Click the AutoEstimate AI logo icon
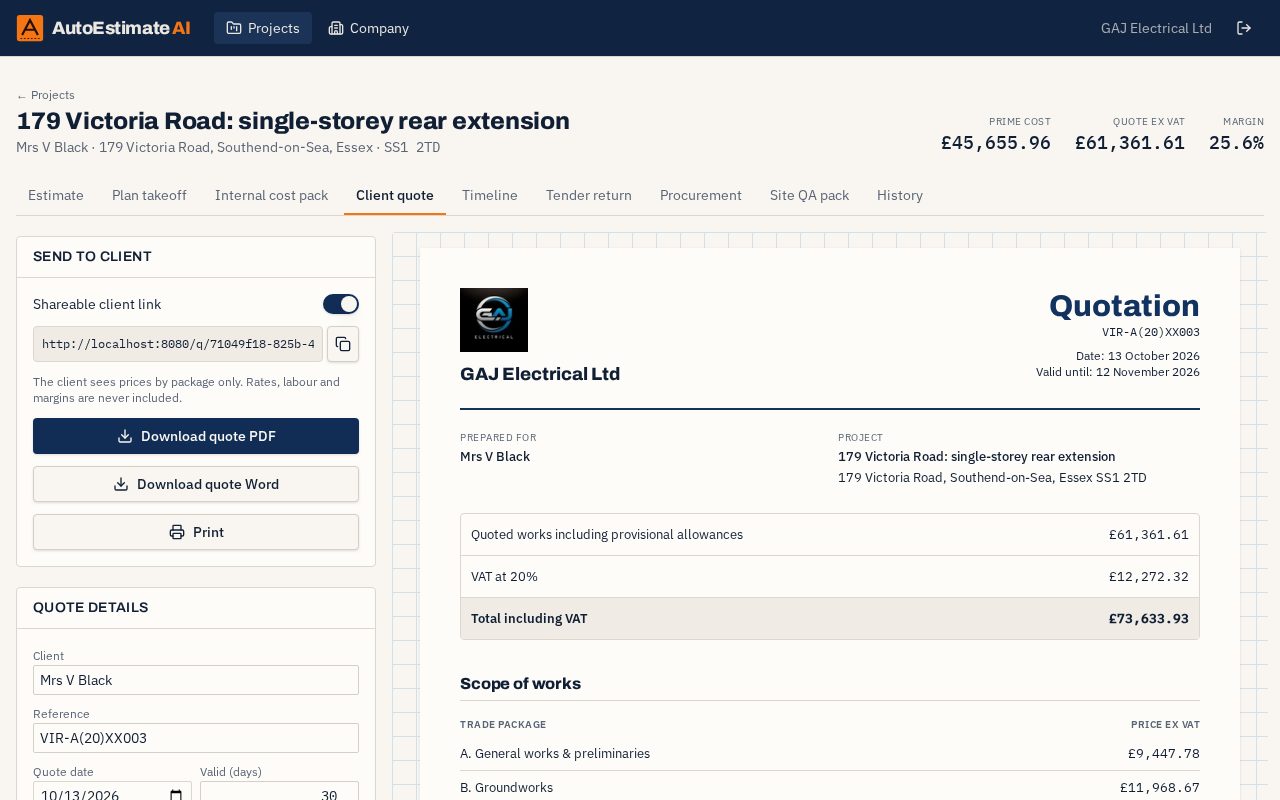This screenshot has height=800, width=1280. point(30,28)
